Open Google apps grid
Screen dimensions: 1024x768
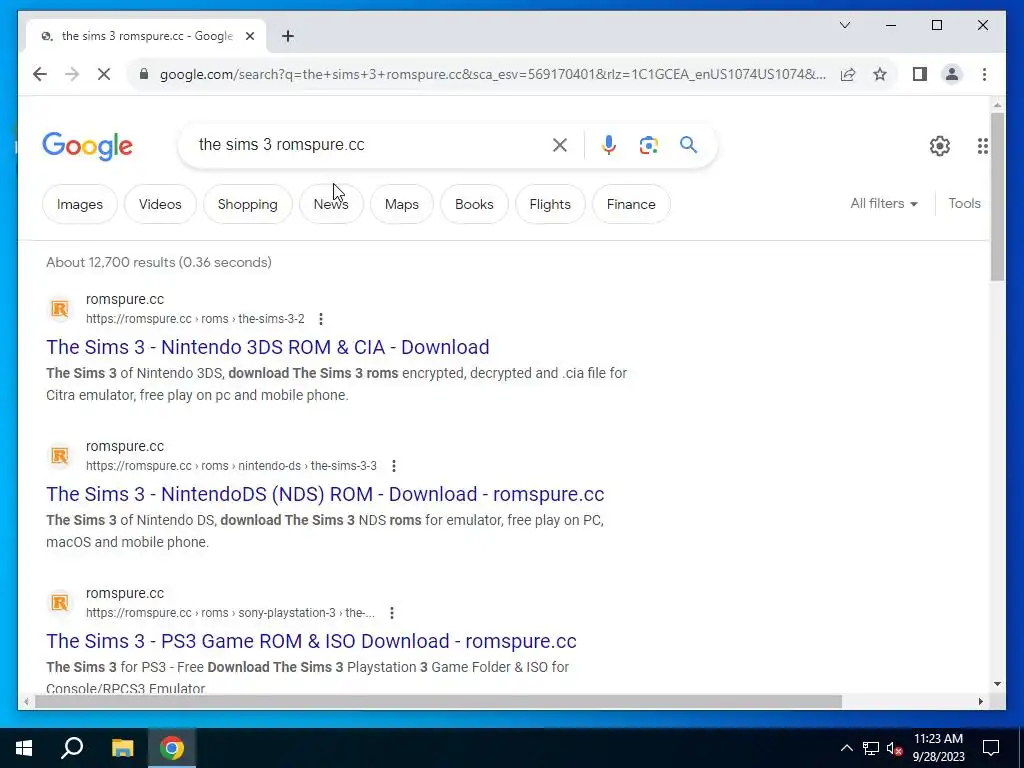pos(983,146)
